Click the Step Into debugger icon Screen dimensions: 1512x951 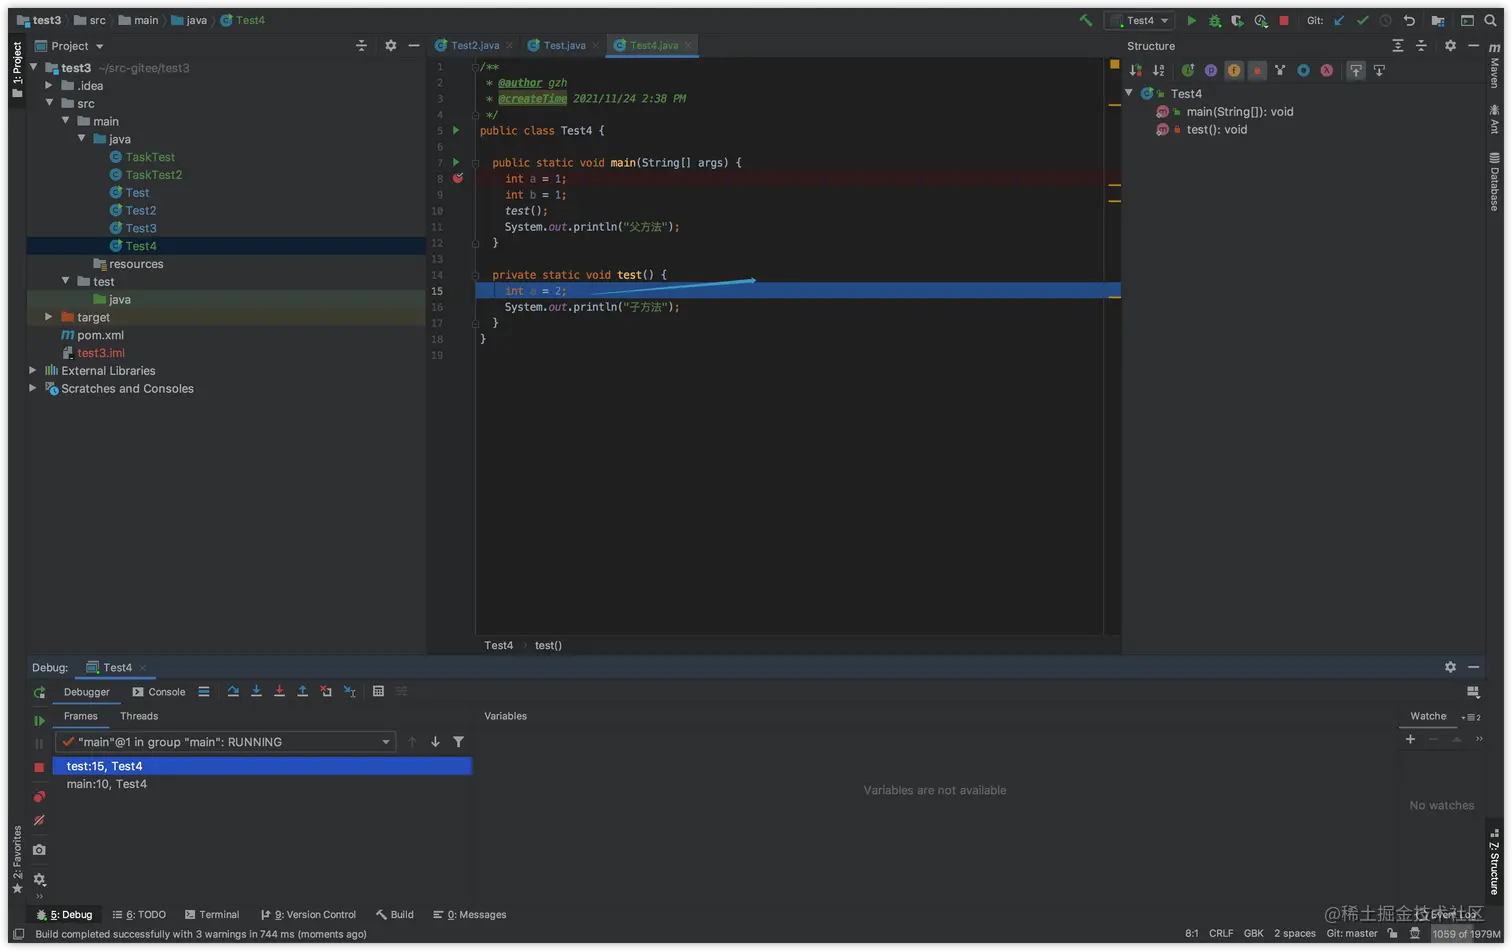(x=256, y=691)
